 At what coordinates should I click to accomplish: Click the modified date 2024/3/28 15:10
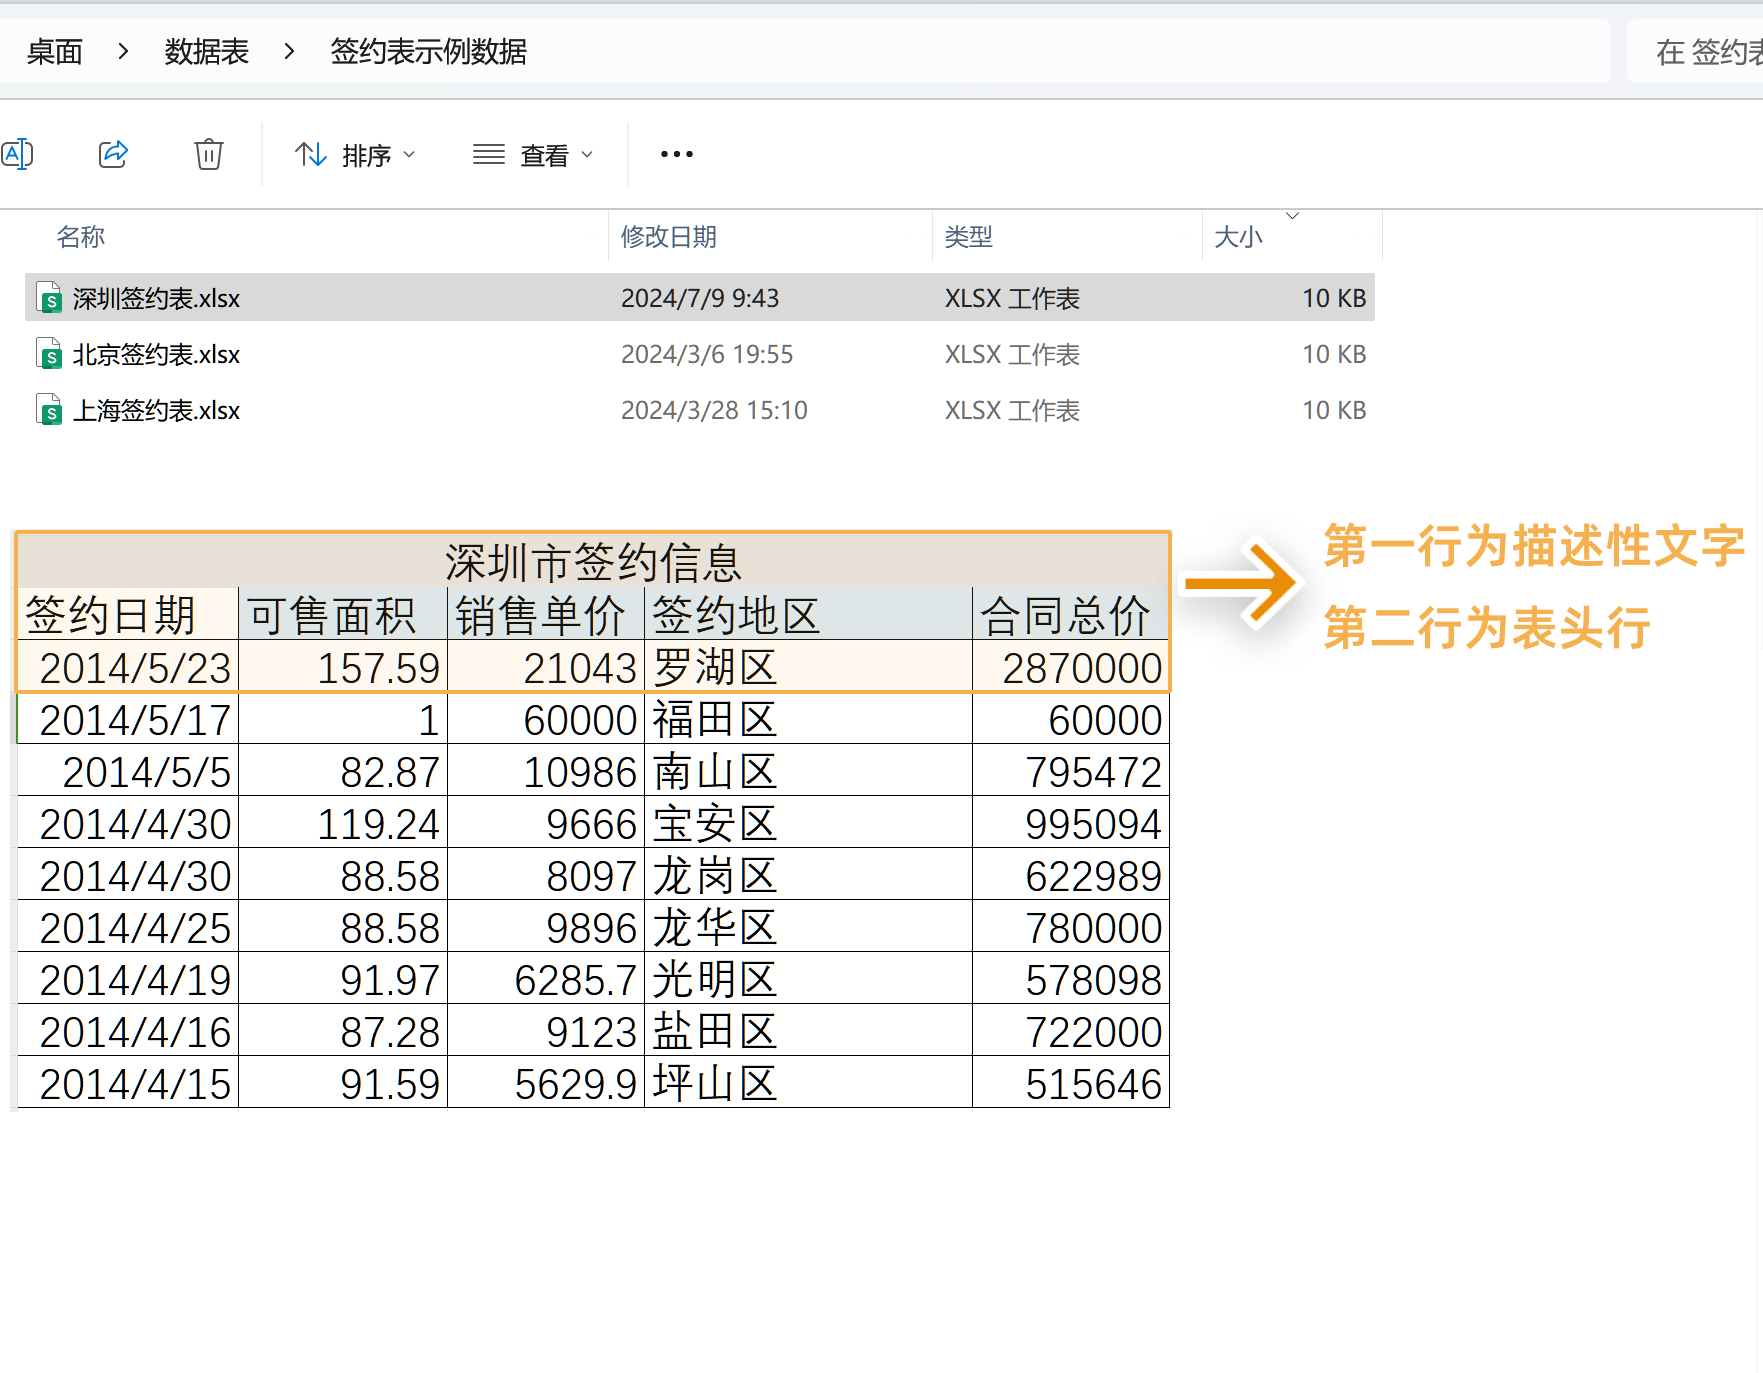714,410
